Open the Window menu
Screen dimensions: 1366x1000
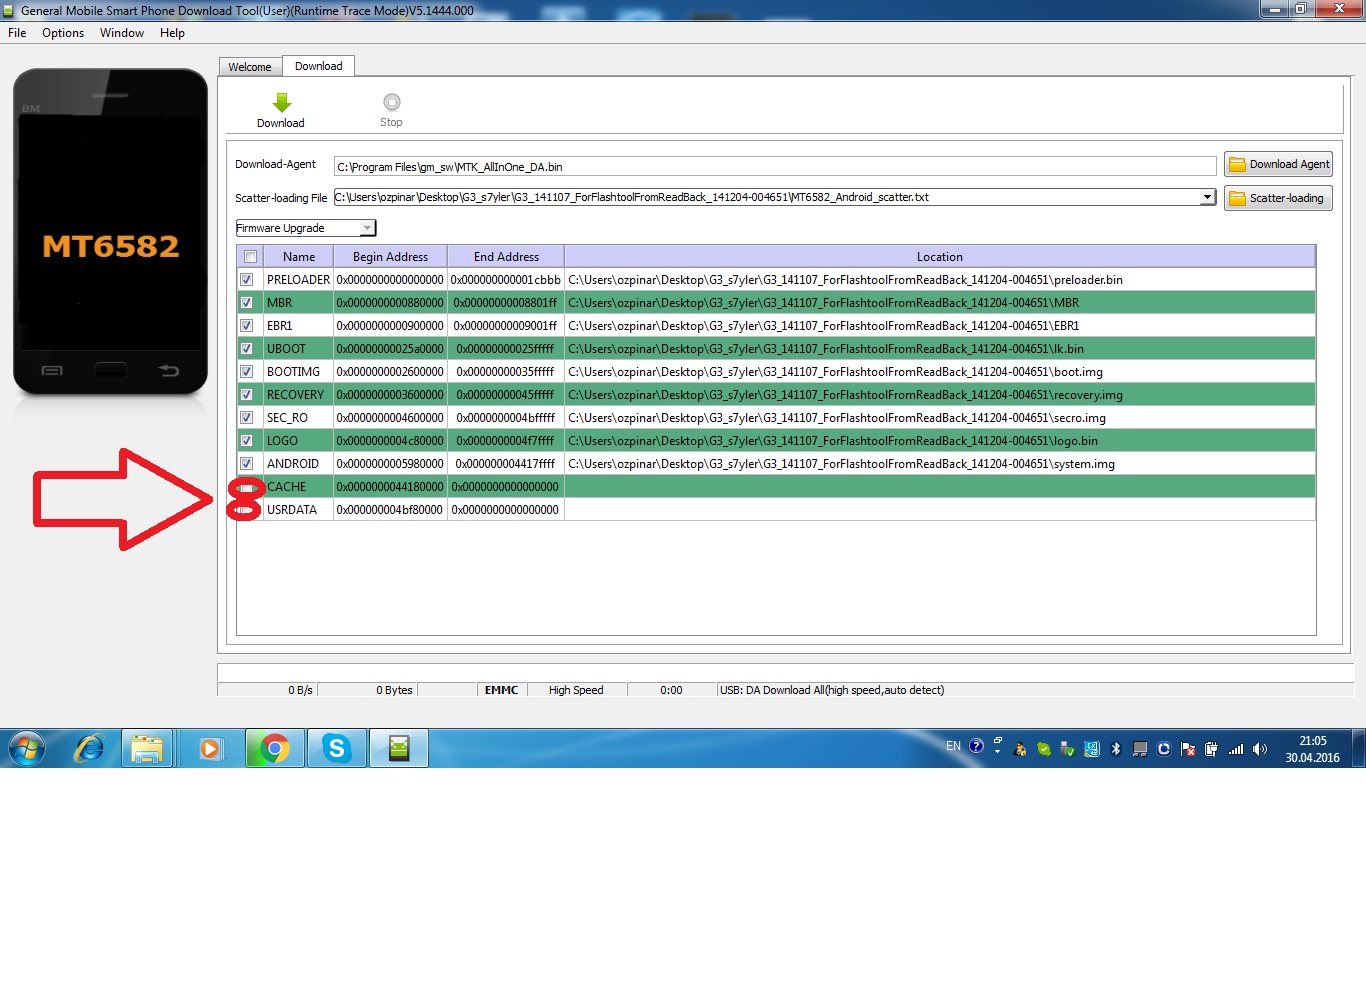122,33
